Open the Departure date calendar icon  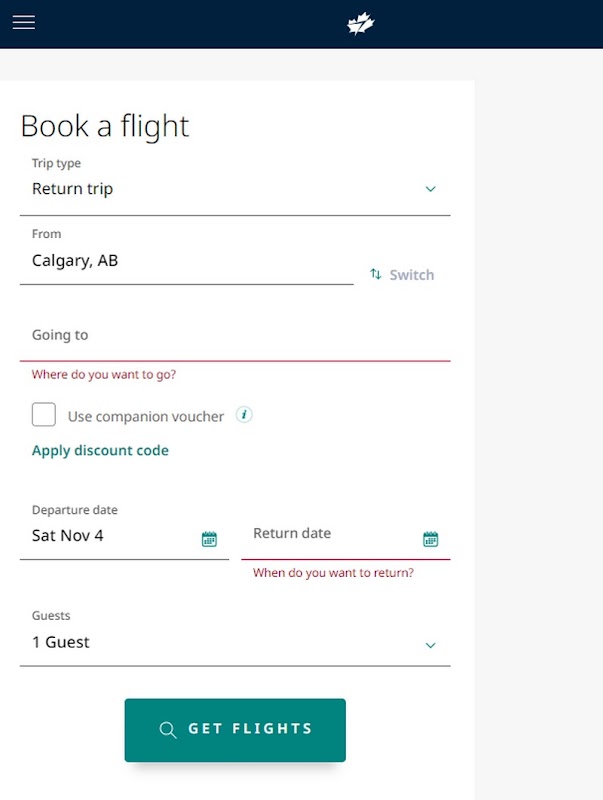[x=209, y=539]
